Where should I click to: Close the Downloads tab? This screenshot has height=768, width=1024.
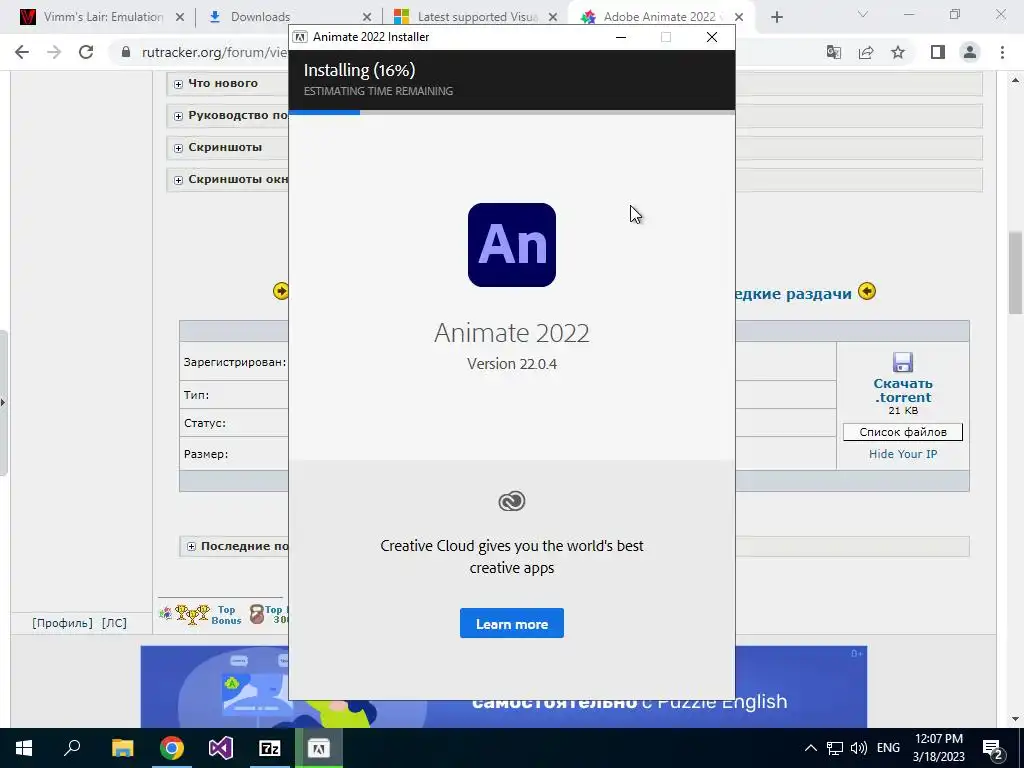[367, 17]
